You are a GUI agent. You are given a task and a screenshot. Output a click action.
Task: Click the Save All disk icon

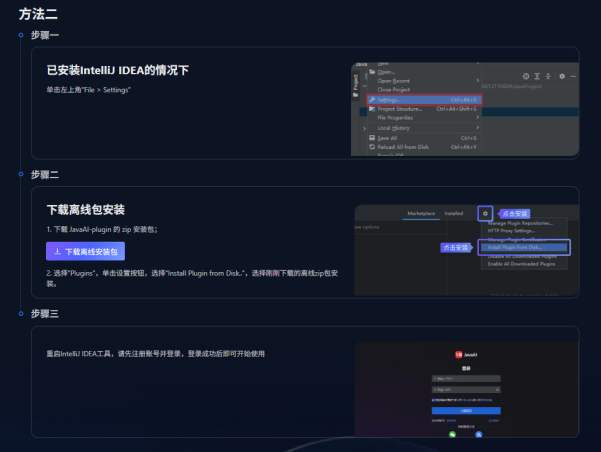[372, 138]
